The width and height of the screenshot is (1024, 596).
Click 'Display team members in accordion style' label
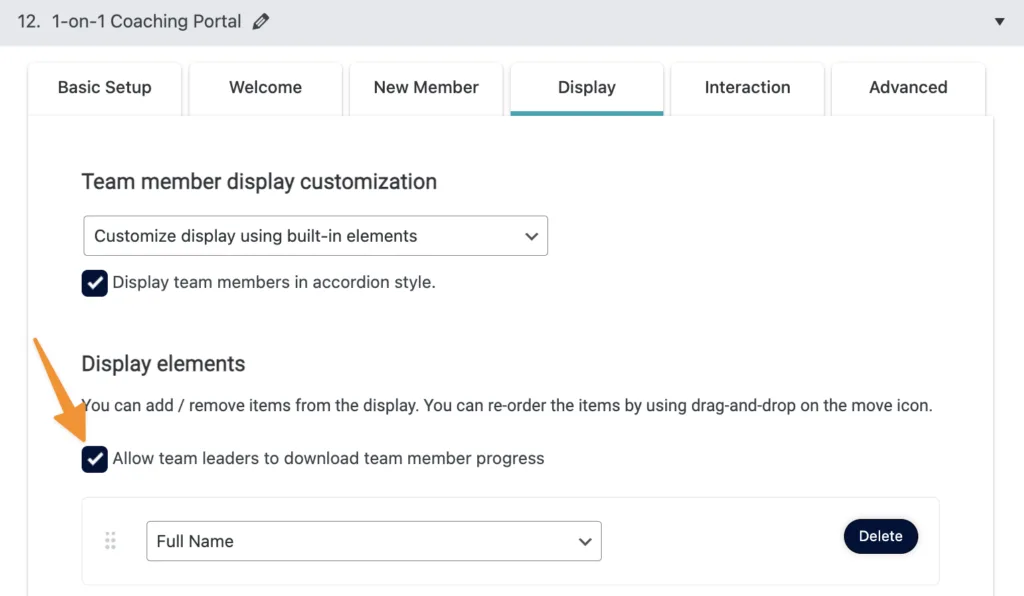tap(274, 283)
